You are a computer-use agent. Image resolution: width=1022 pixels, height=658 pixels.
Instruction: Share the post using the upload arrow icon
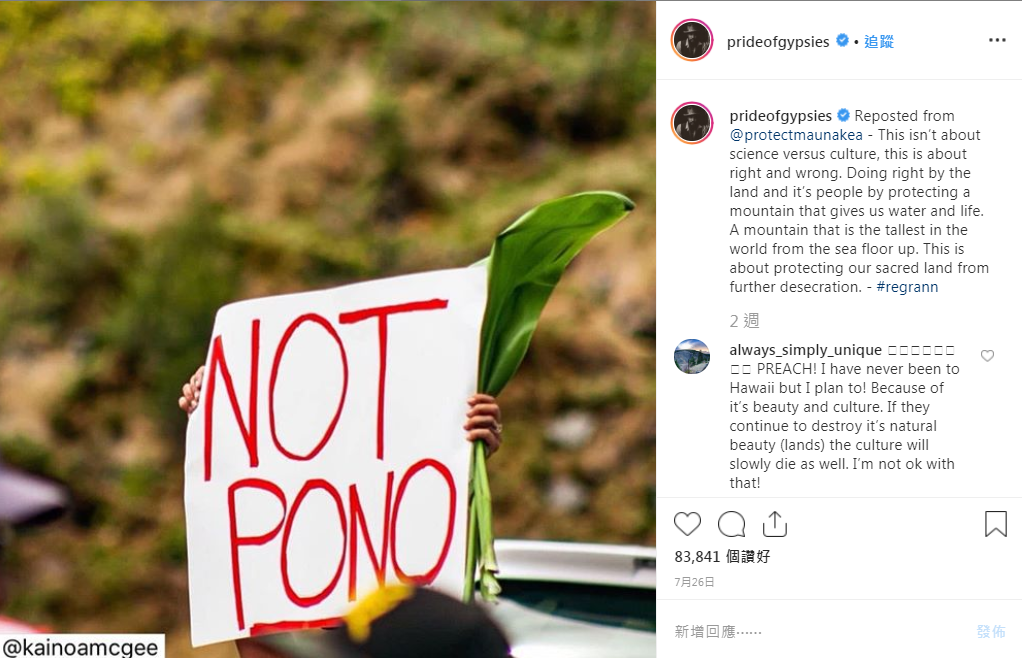coord(774,524)
